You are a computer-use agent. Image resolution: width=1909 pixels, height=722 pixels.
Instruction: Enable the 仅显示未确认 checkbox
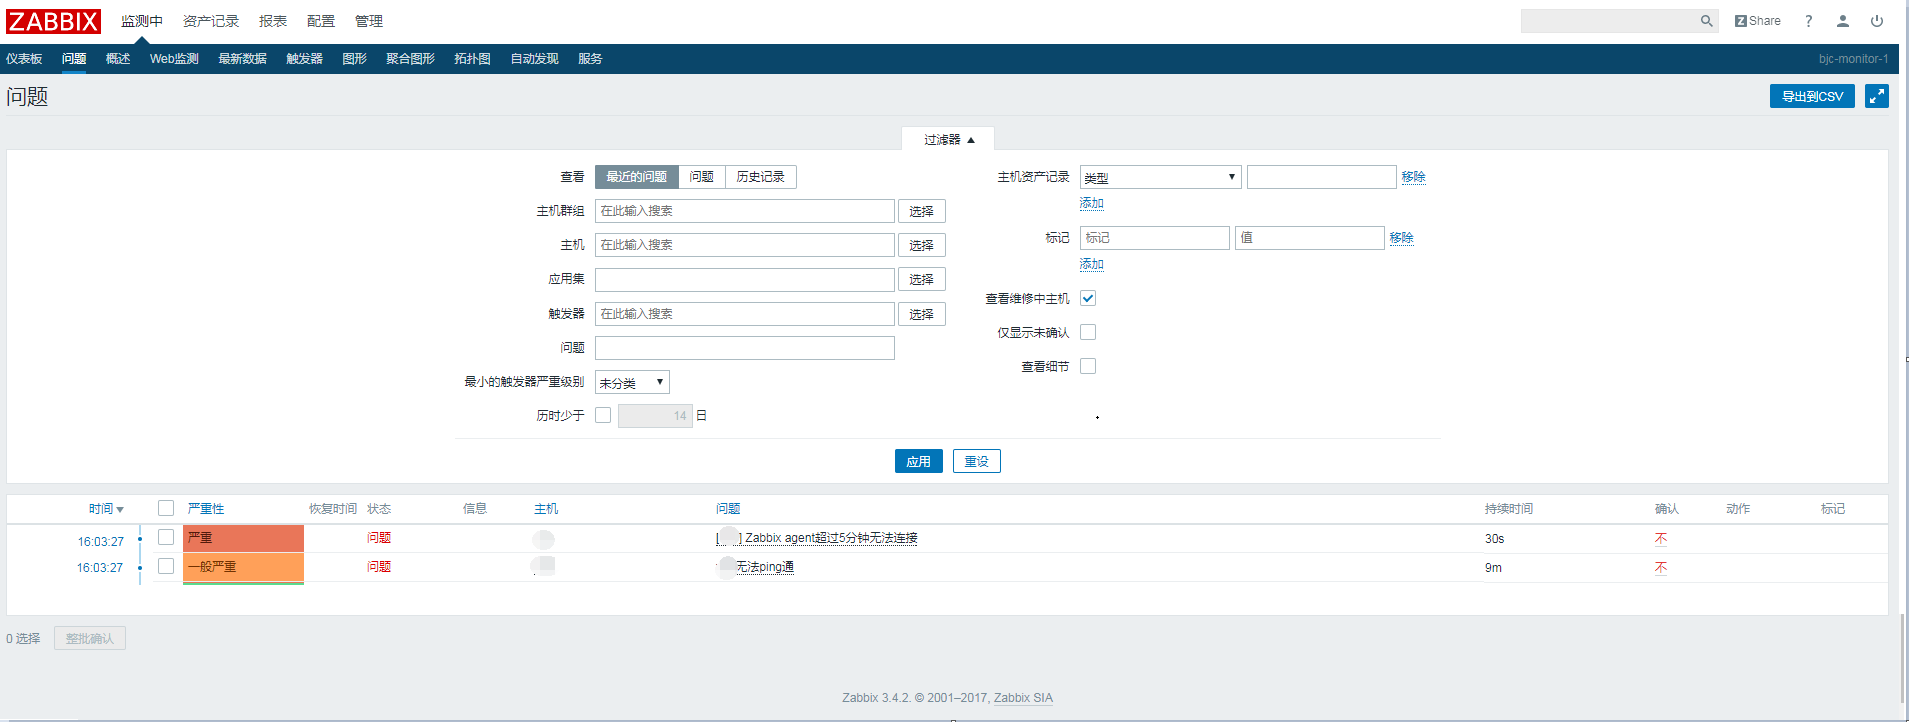click(1088, 332)
